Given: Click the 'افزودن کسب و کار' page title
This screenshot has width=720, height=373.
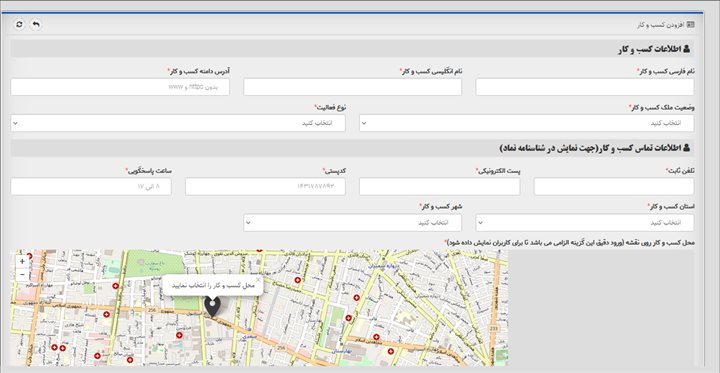Looking at the screenshot, I should tap(665, 24).
